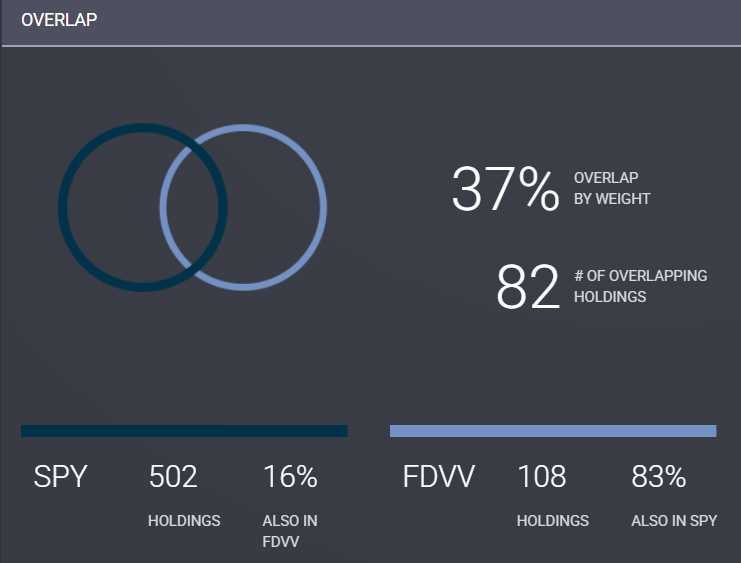Click the 82 overlapping holdings number

(x=527, y=287)
